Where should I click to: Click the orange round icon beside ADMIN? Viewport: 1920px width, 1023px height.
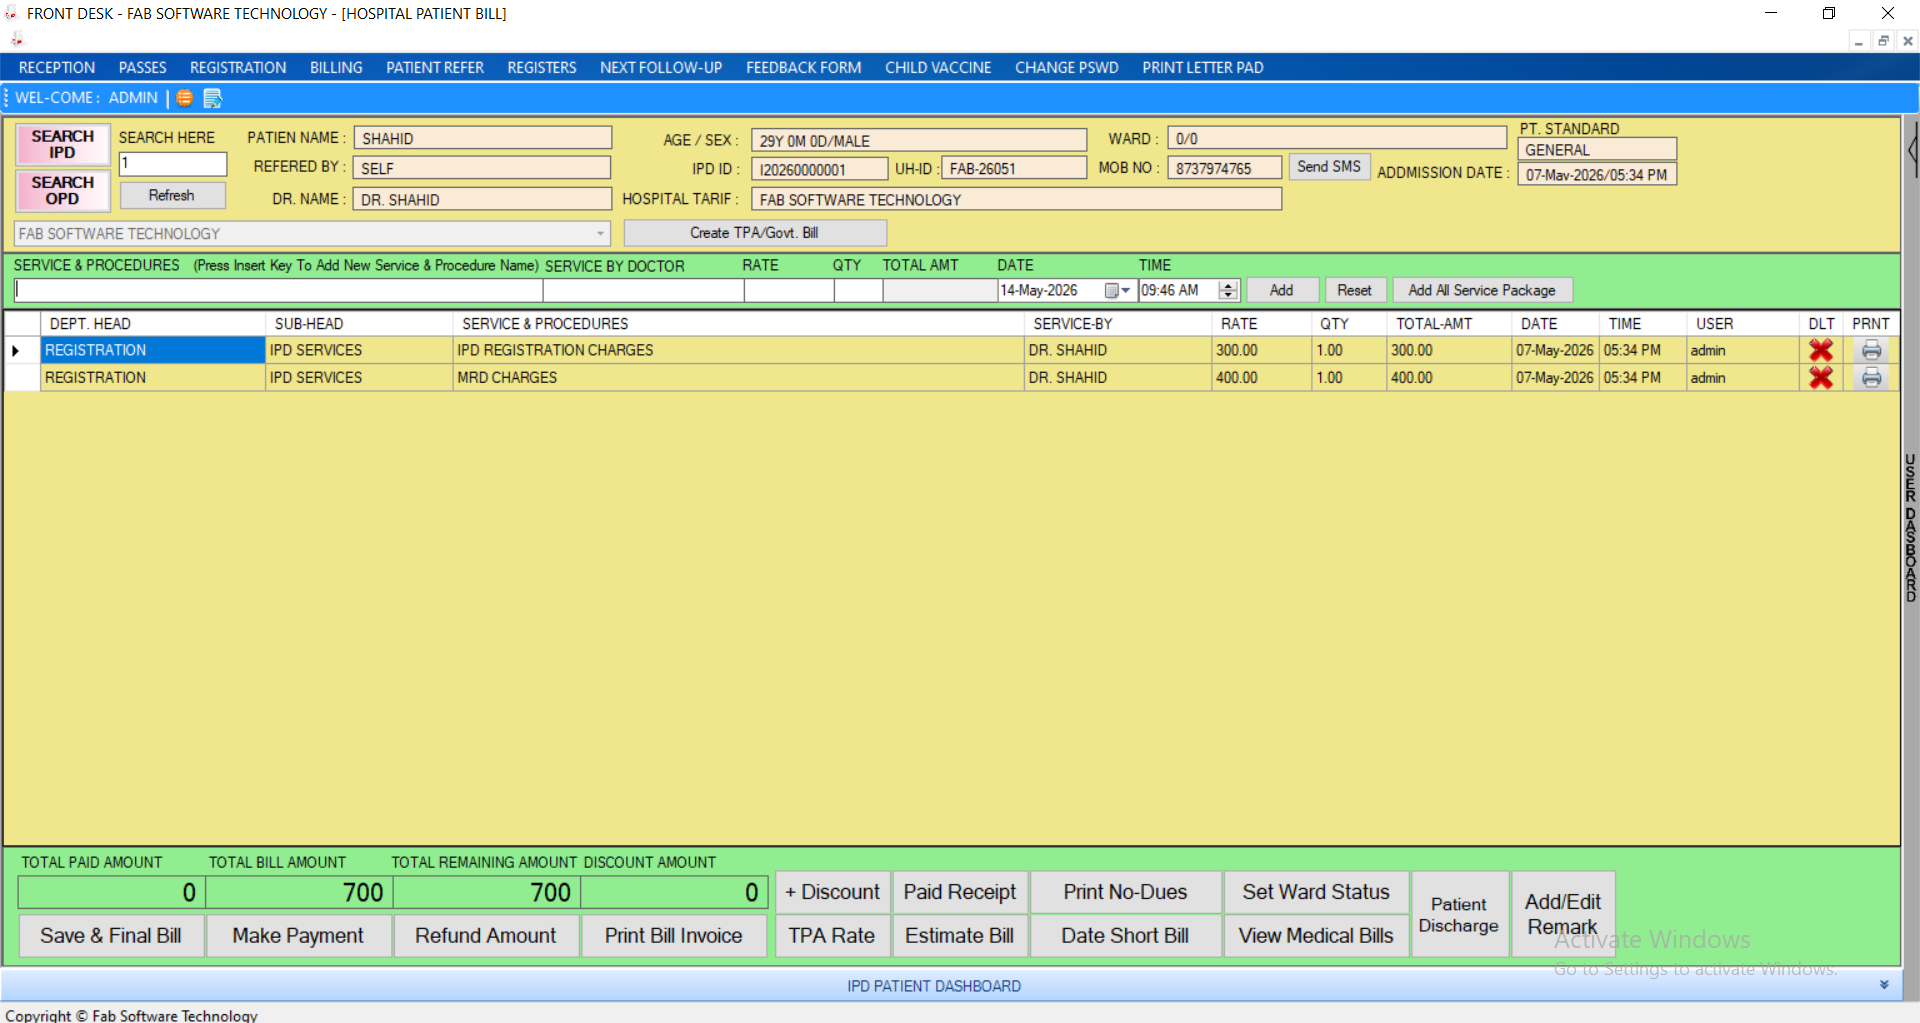184,98
